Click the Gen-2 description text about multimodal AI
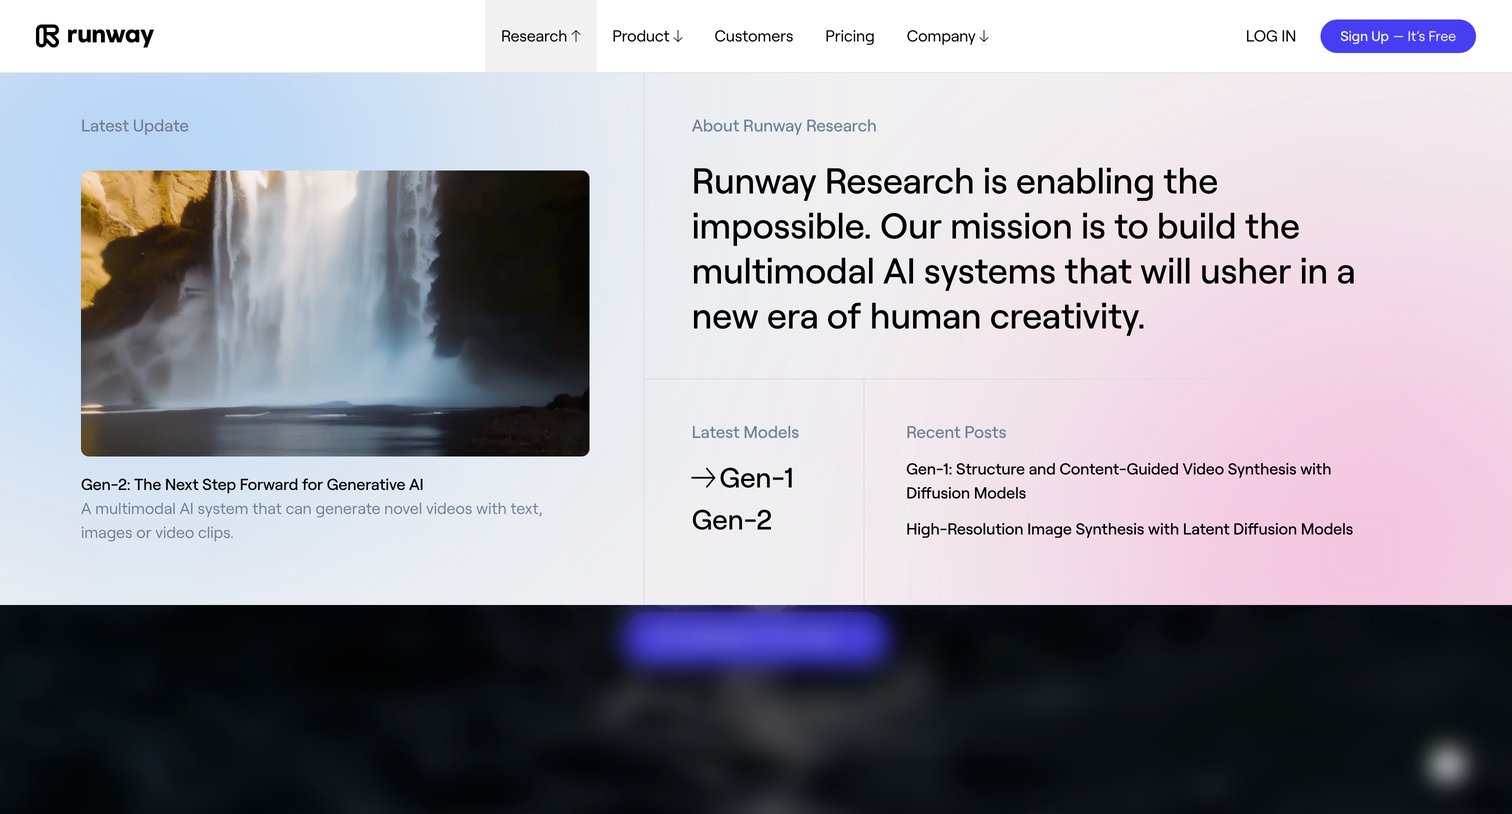The width and height of the screenshot is (1512, 814). click(x=312, y=520)
